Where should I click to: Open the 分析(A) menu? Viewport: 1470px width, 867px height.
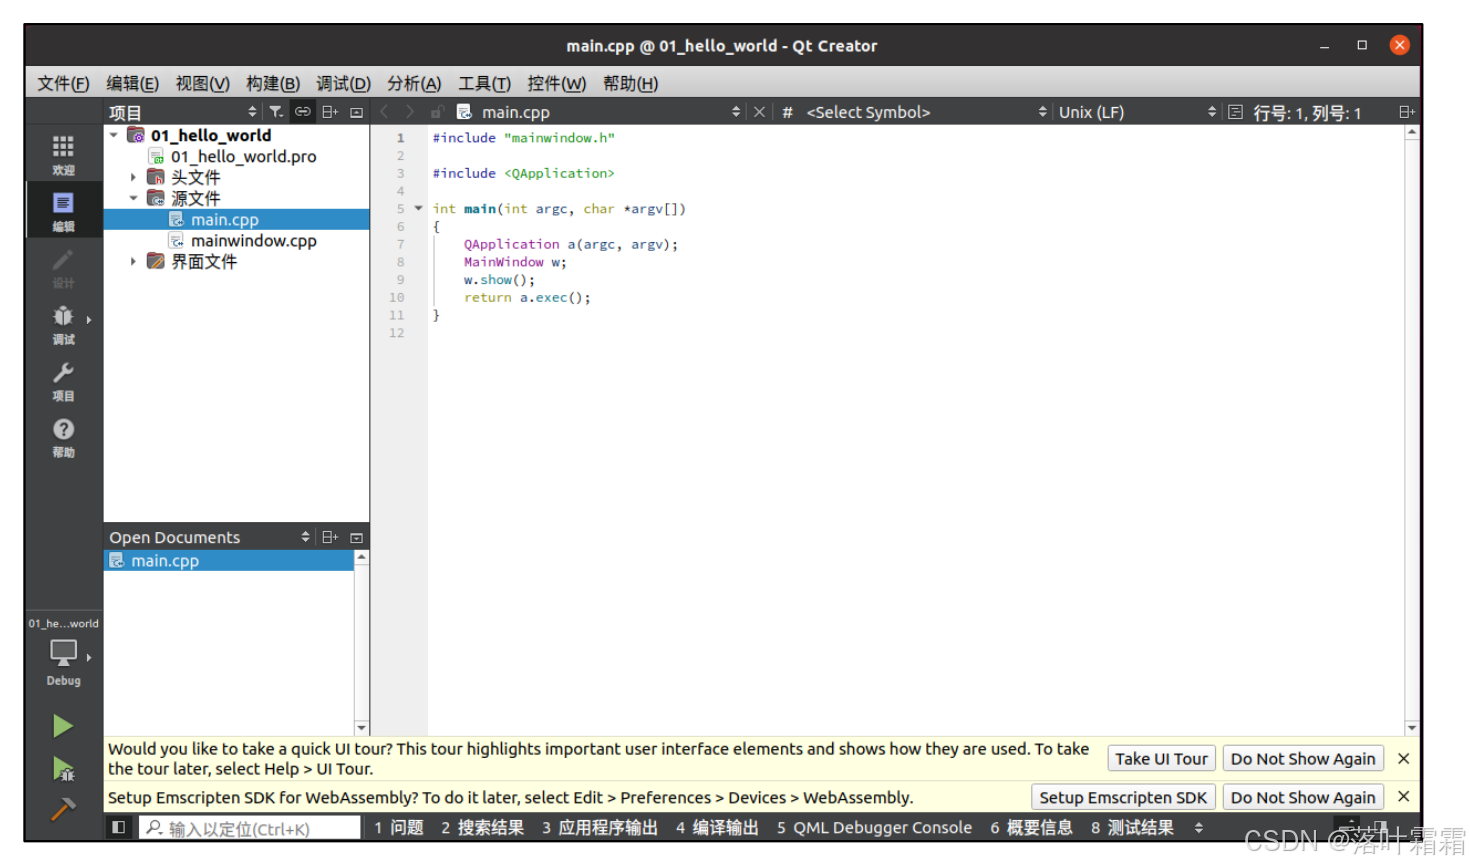click(x=414, y=83)
